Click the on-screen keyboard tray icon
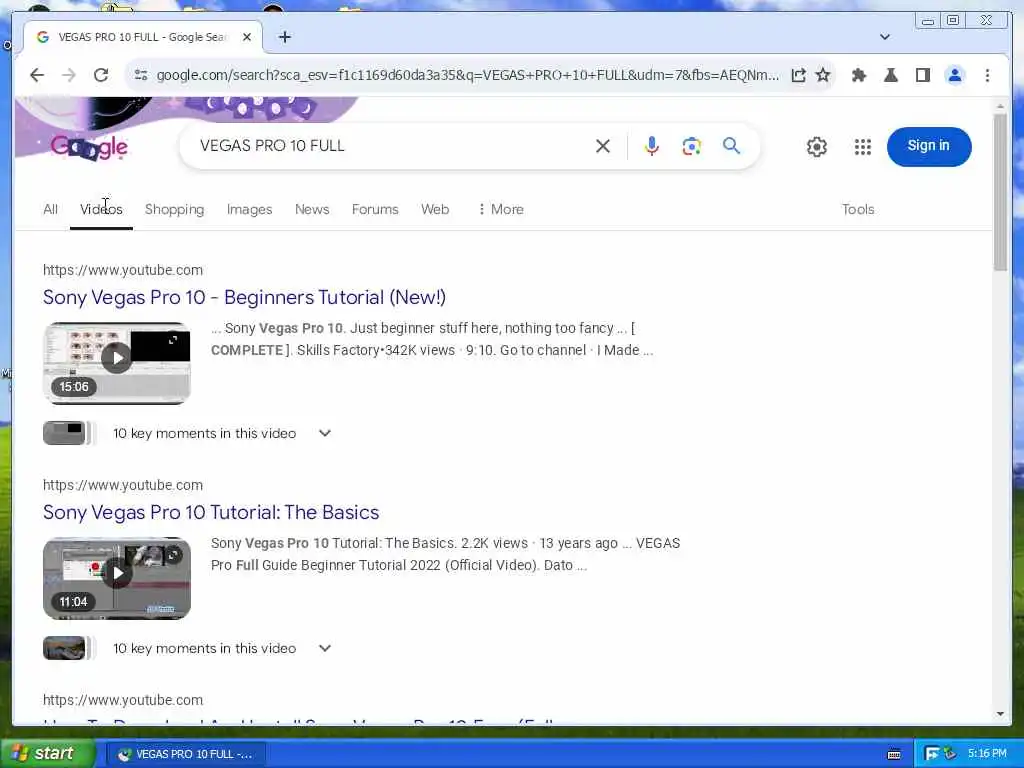1024x768 pixels. [x=894, y=754]
